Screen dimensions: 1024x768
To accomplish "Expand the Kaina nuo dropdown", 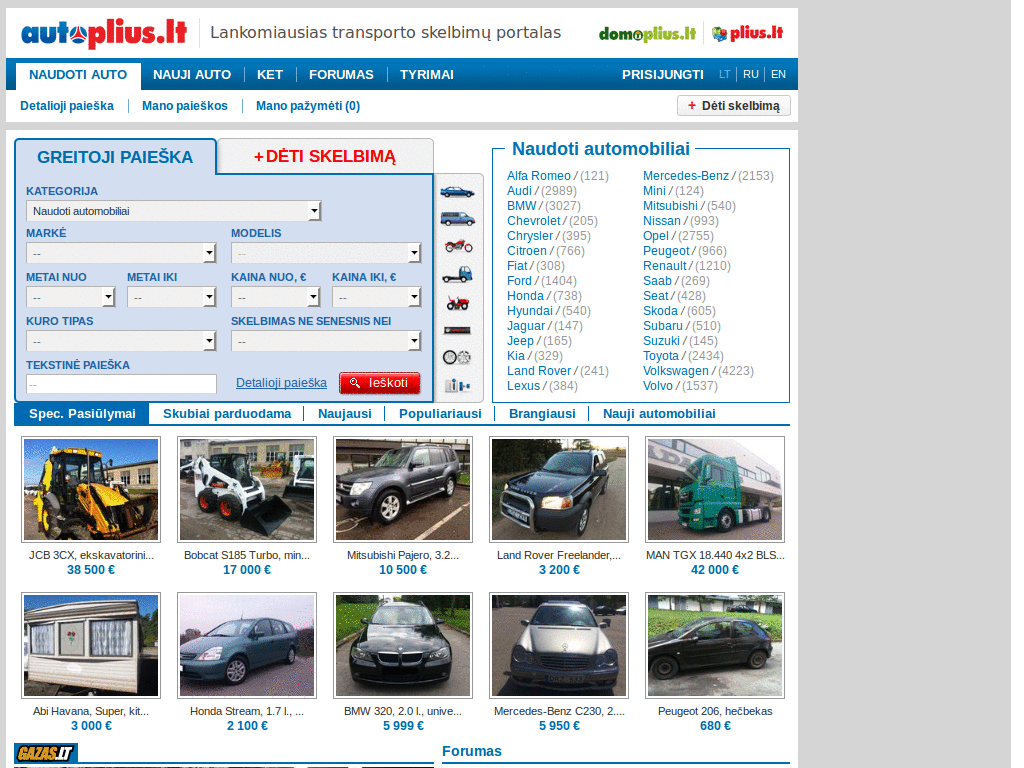I will 276,297.
